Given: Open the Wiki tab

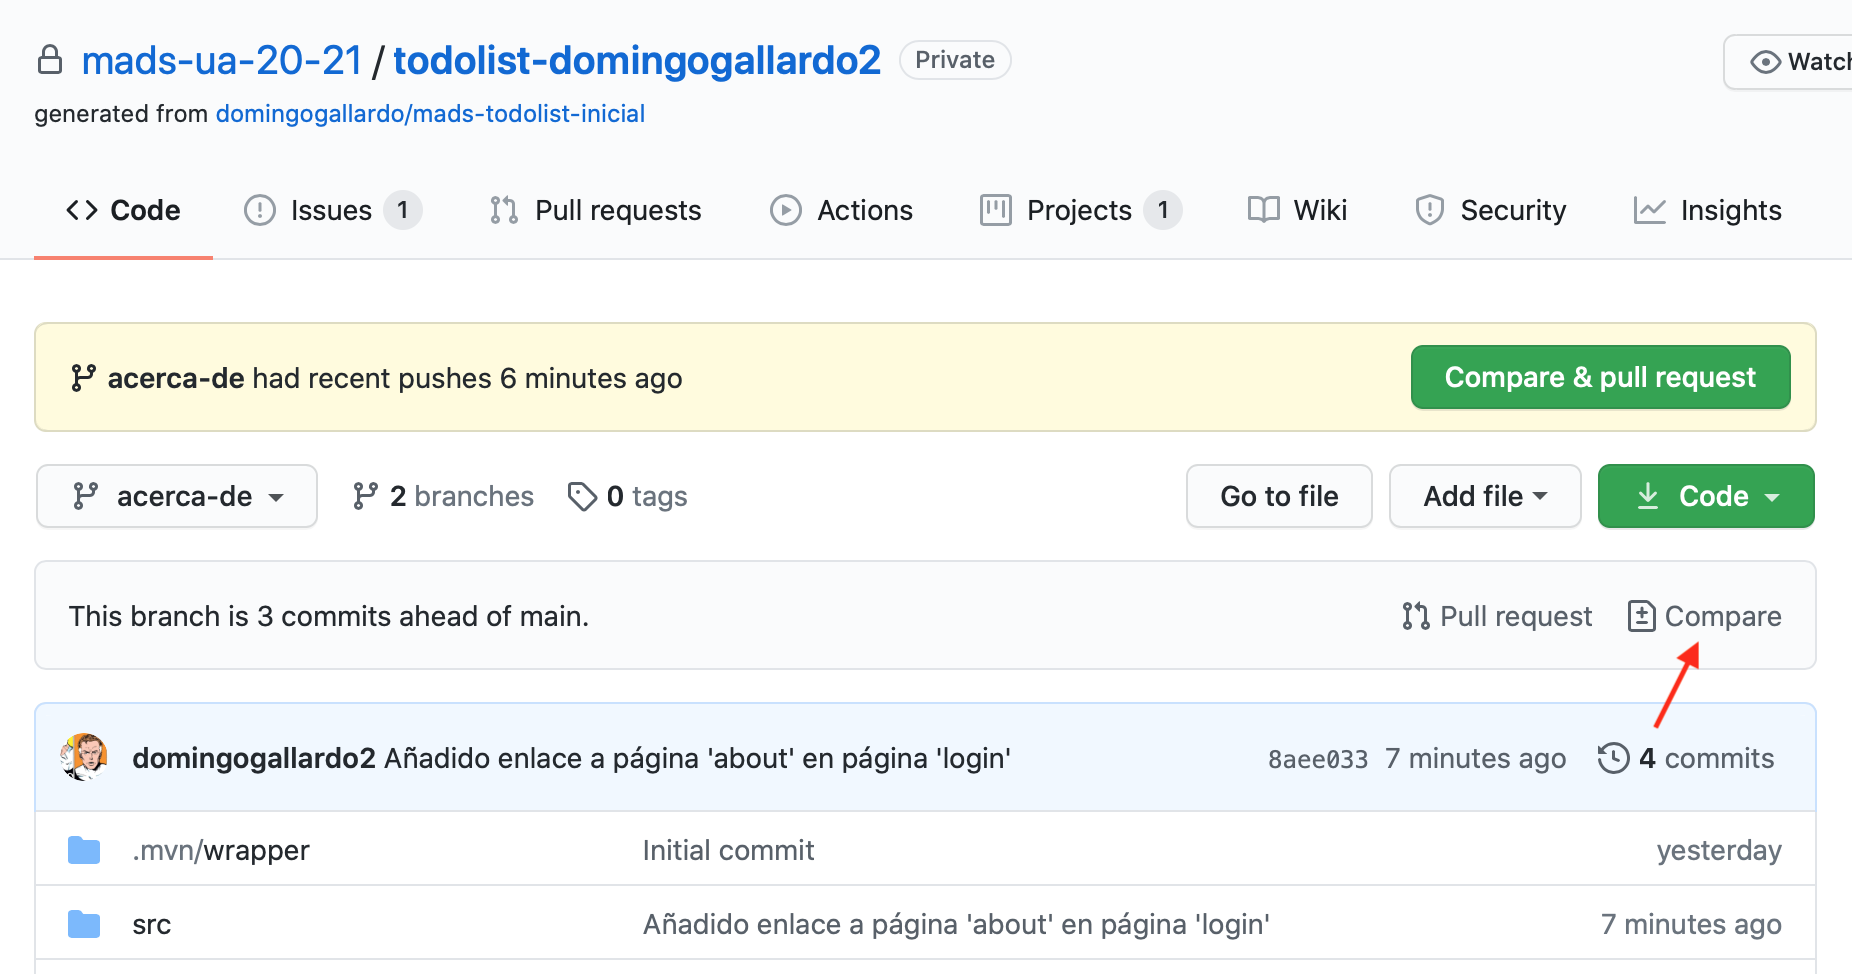Looking at the screenshot, I should 1297,210.
